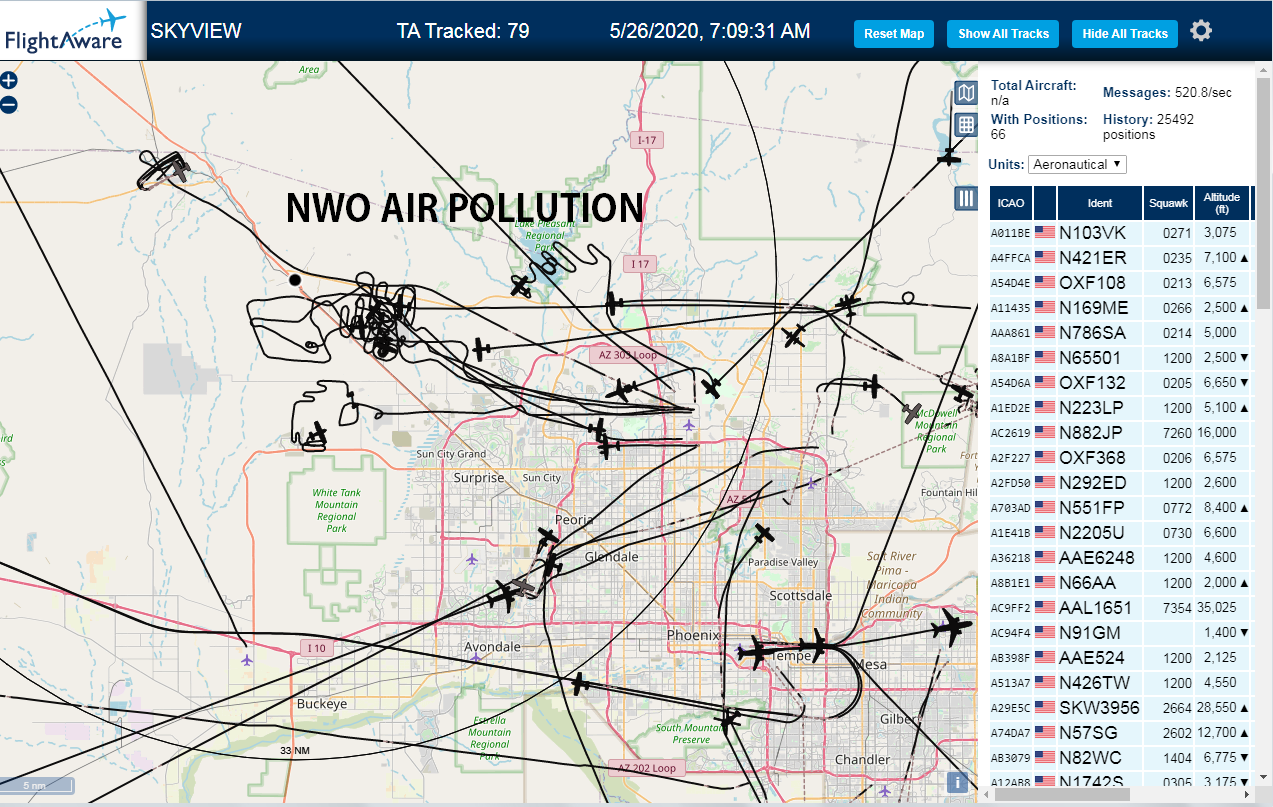Sort table by Squawk column

(1168, 203)
